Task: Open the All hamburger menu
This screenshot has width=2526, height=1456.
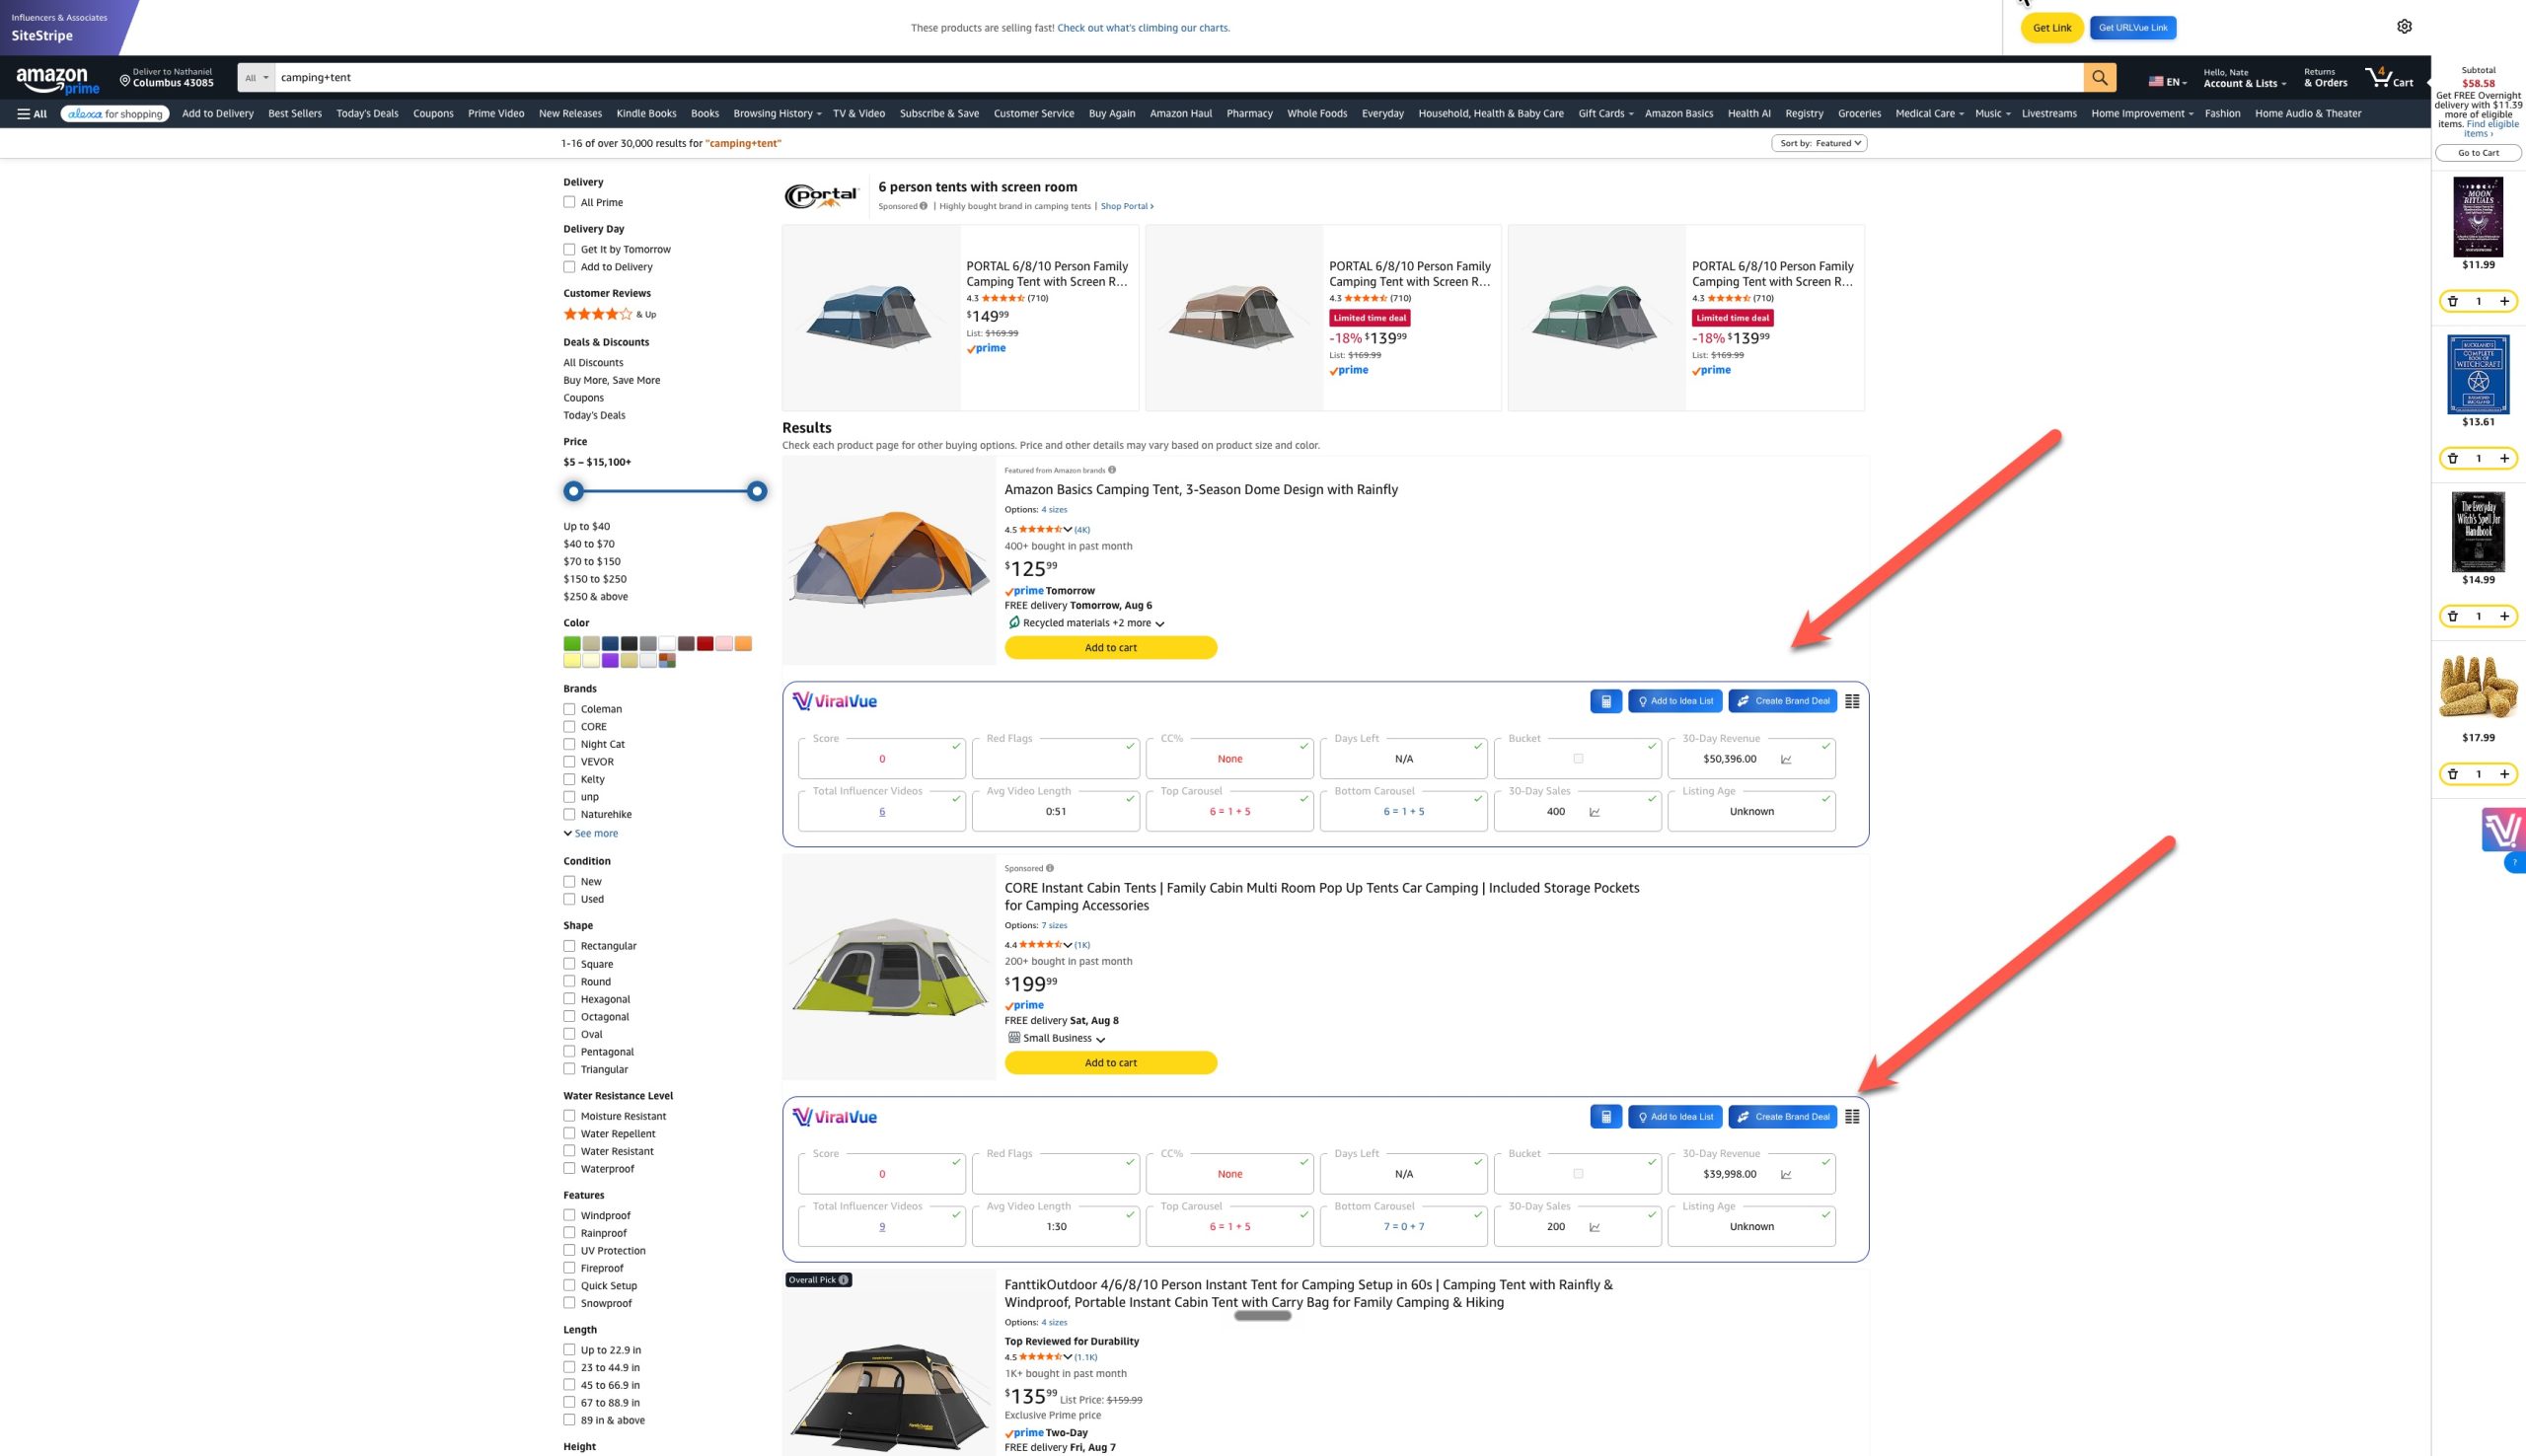Action: 32,114
